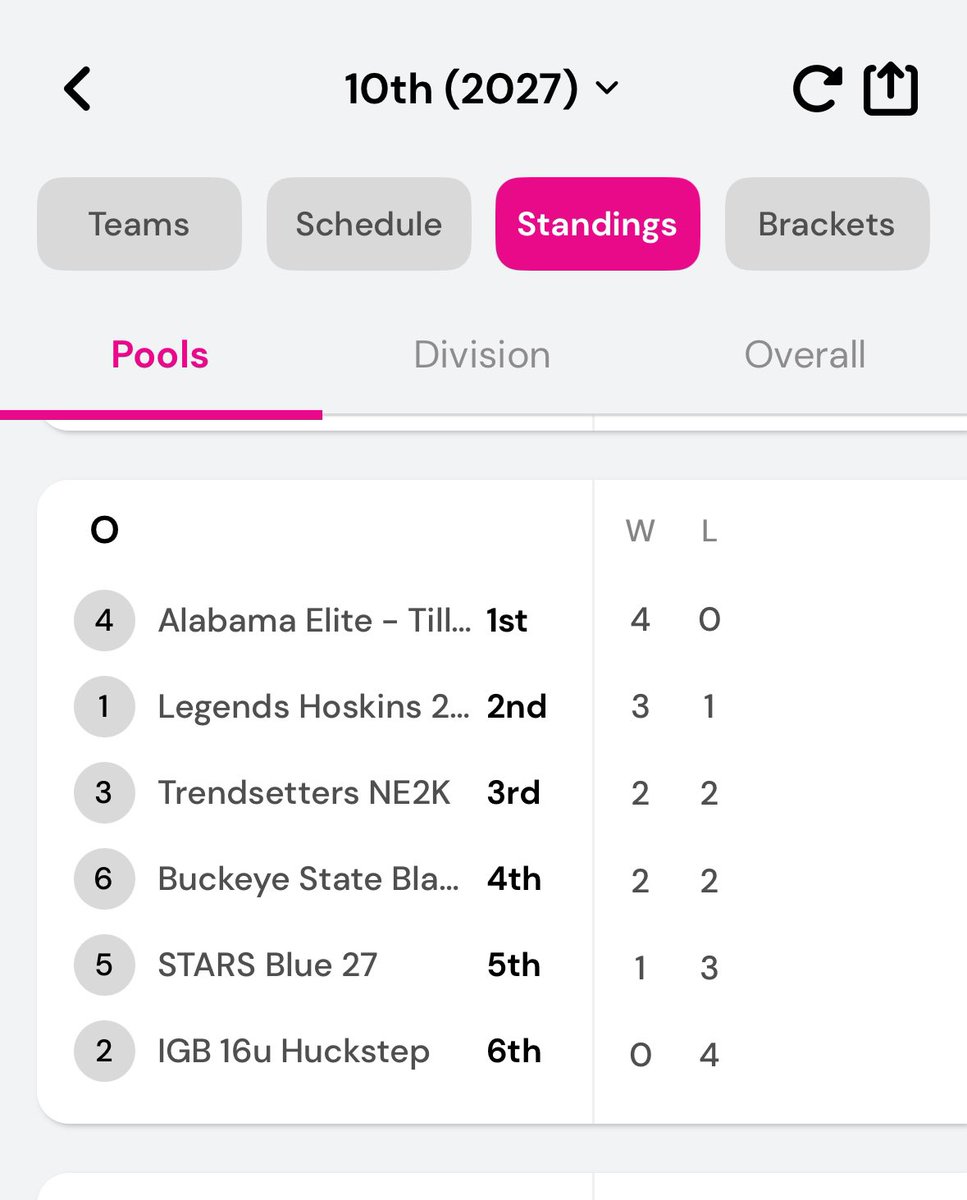
Task: Tap the share/export icon
Action: 890,89
